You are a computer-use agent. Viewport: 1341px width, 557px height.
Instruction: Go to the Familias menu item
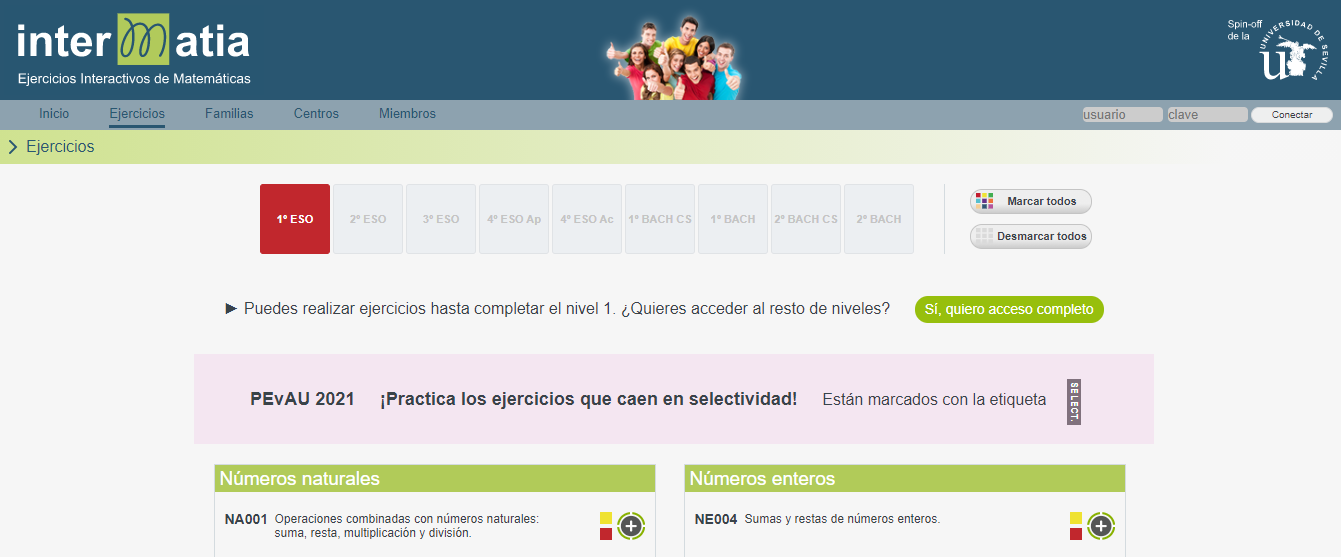[229, 114]
